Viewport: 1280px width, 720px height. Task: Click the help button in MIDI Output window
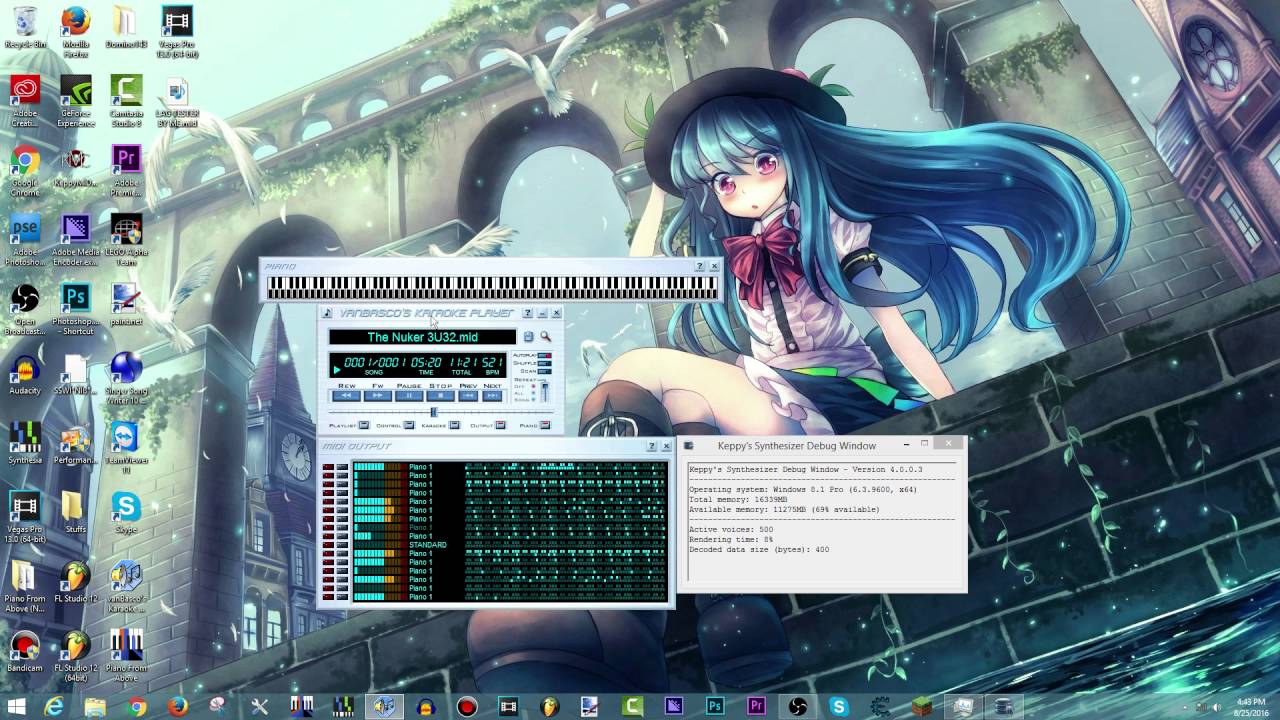click(x=652, y=446)
